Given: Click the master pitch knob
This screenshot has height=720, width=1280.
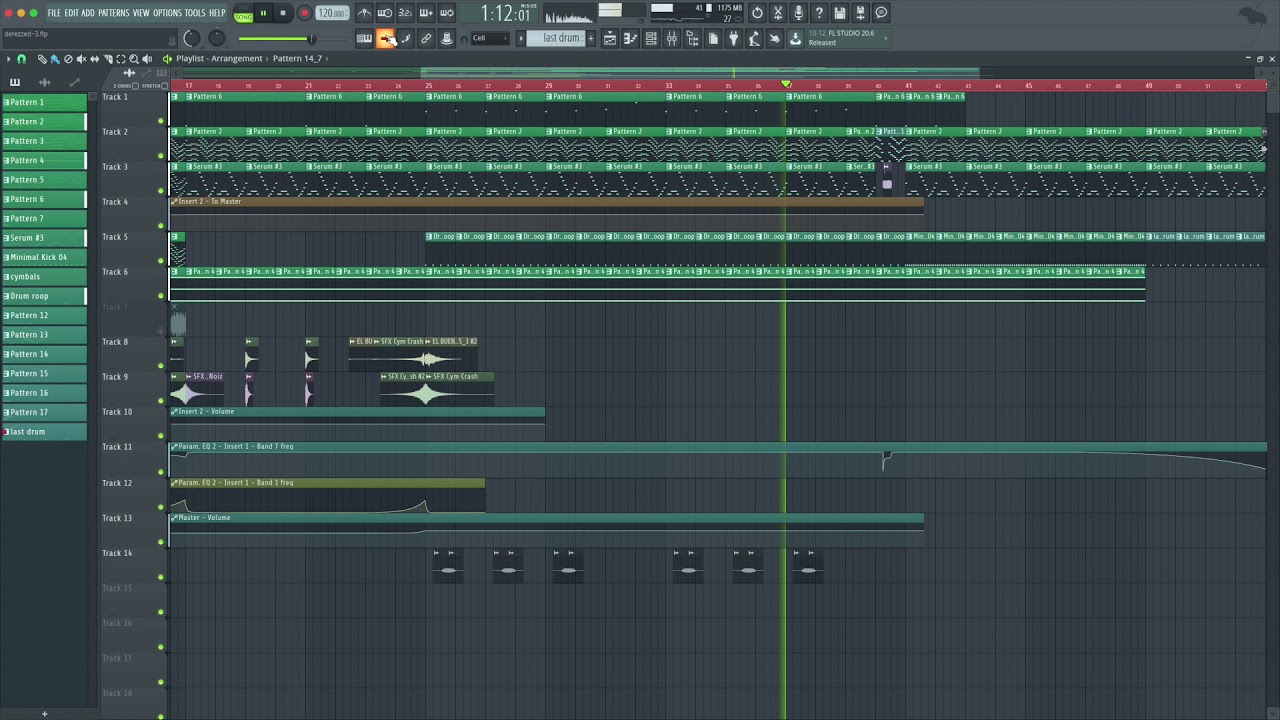Looking at the screenshot, I should coord(217,38).
